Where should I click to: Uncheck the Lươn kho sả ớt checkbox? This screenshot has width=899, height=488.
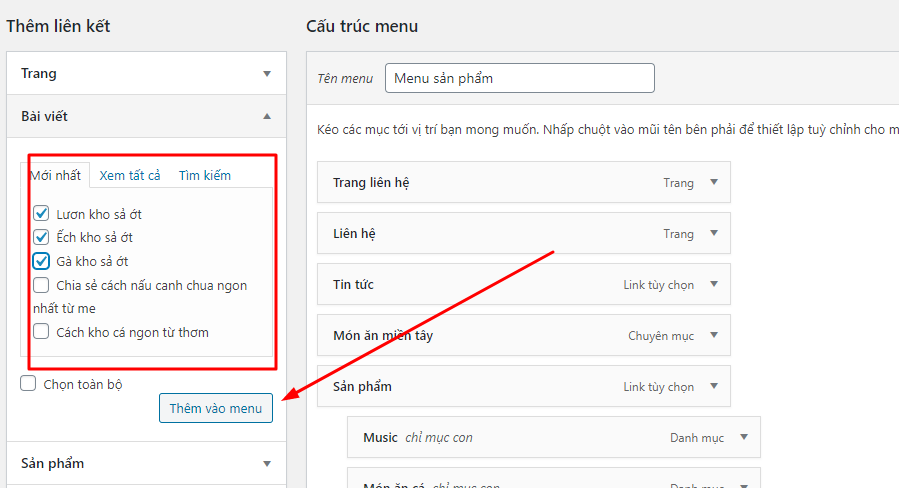click(41, 213)
